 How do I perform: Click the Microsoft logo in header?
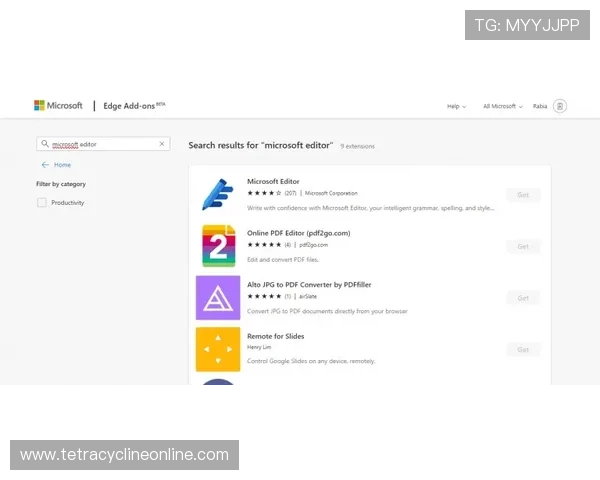click(x=58, y=105)
